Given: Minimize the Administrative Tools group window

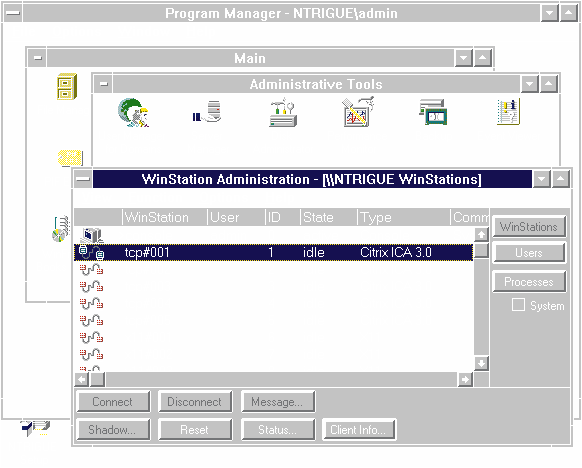Looking at the screenshot, I should coord(530,84).
